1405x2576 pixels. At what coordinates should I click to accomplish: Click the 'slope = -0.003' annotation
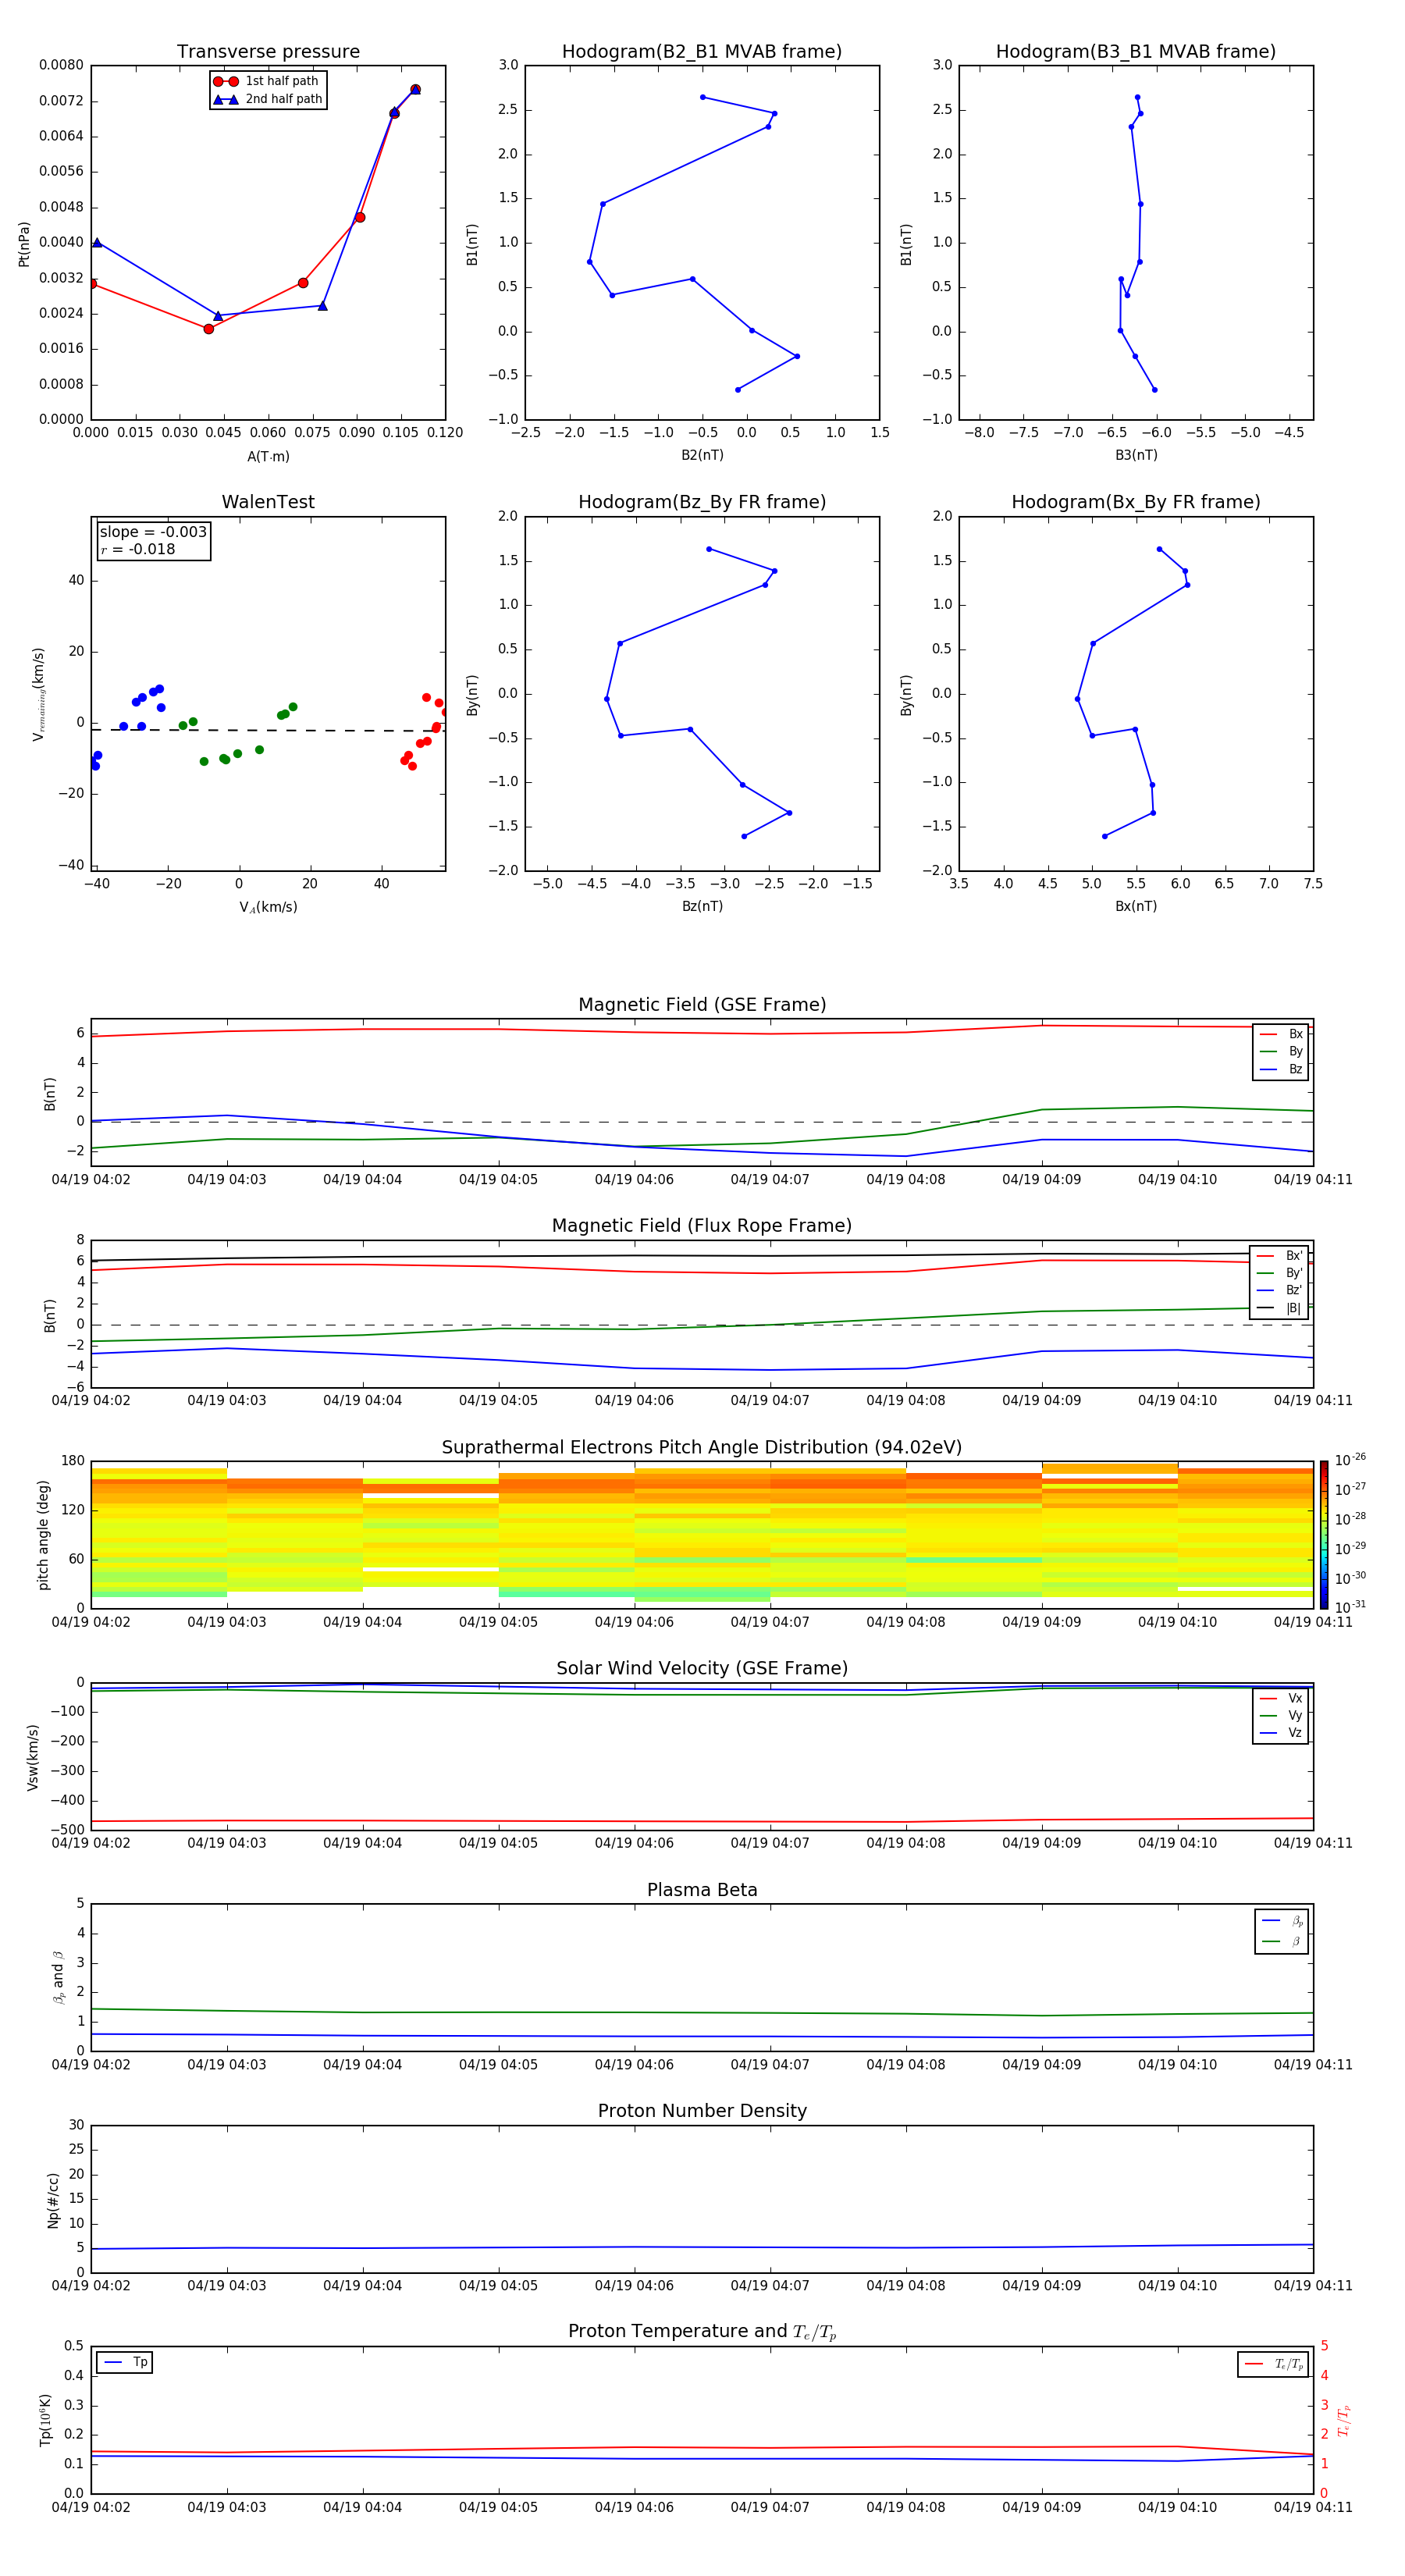[x=153, y=532]
